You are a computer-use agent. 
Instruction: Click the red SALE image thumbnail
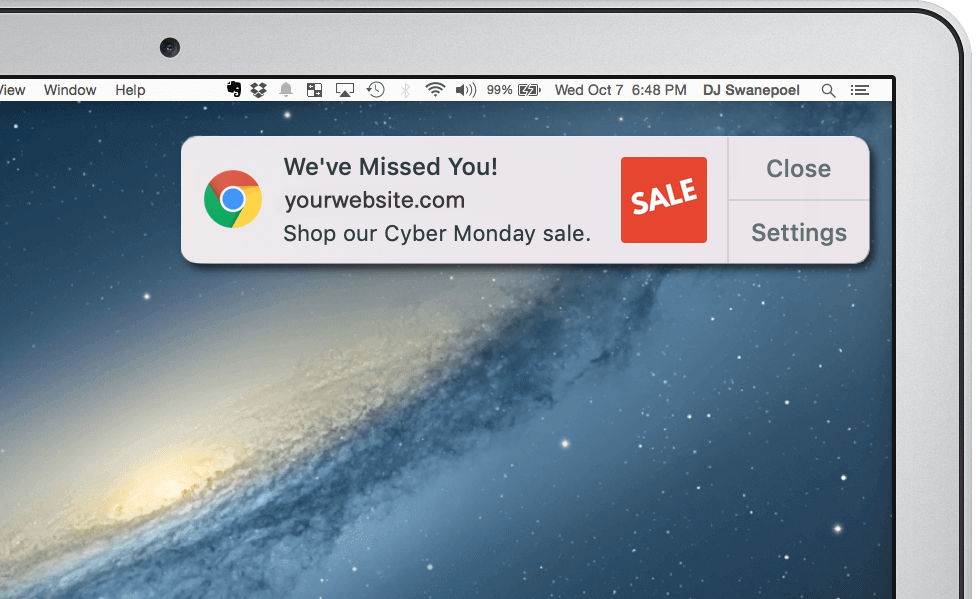pyautogui.click(x=664, y=200)
